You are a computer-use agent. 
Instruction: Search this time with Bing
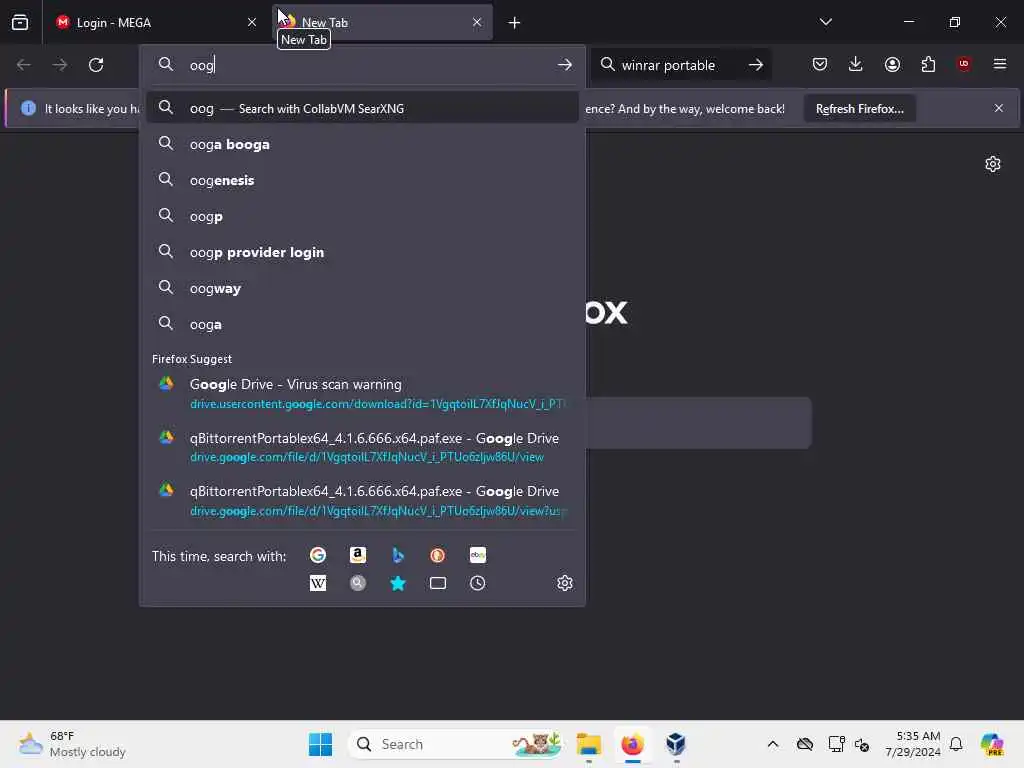[x=398, y=555]
